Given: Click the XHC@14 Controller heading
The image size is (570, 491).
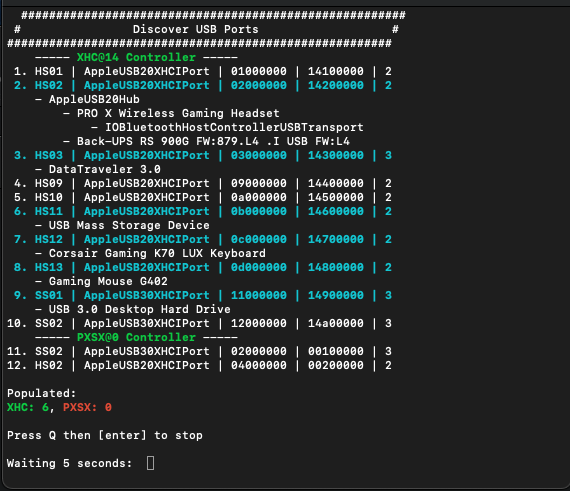Looking at the screenshot, I should [136, 57].
